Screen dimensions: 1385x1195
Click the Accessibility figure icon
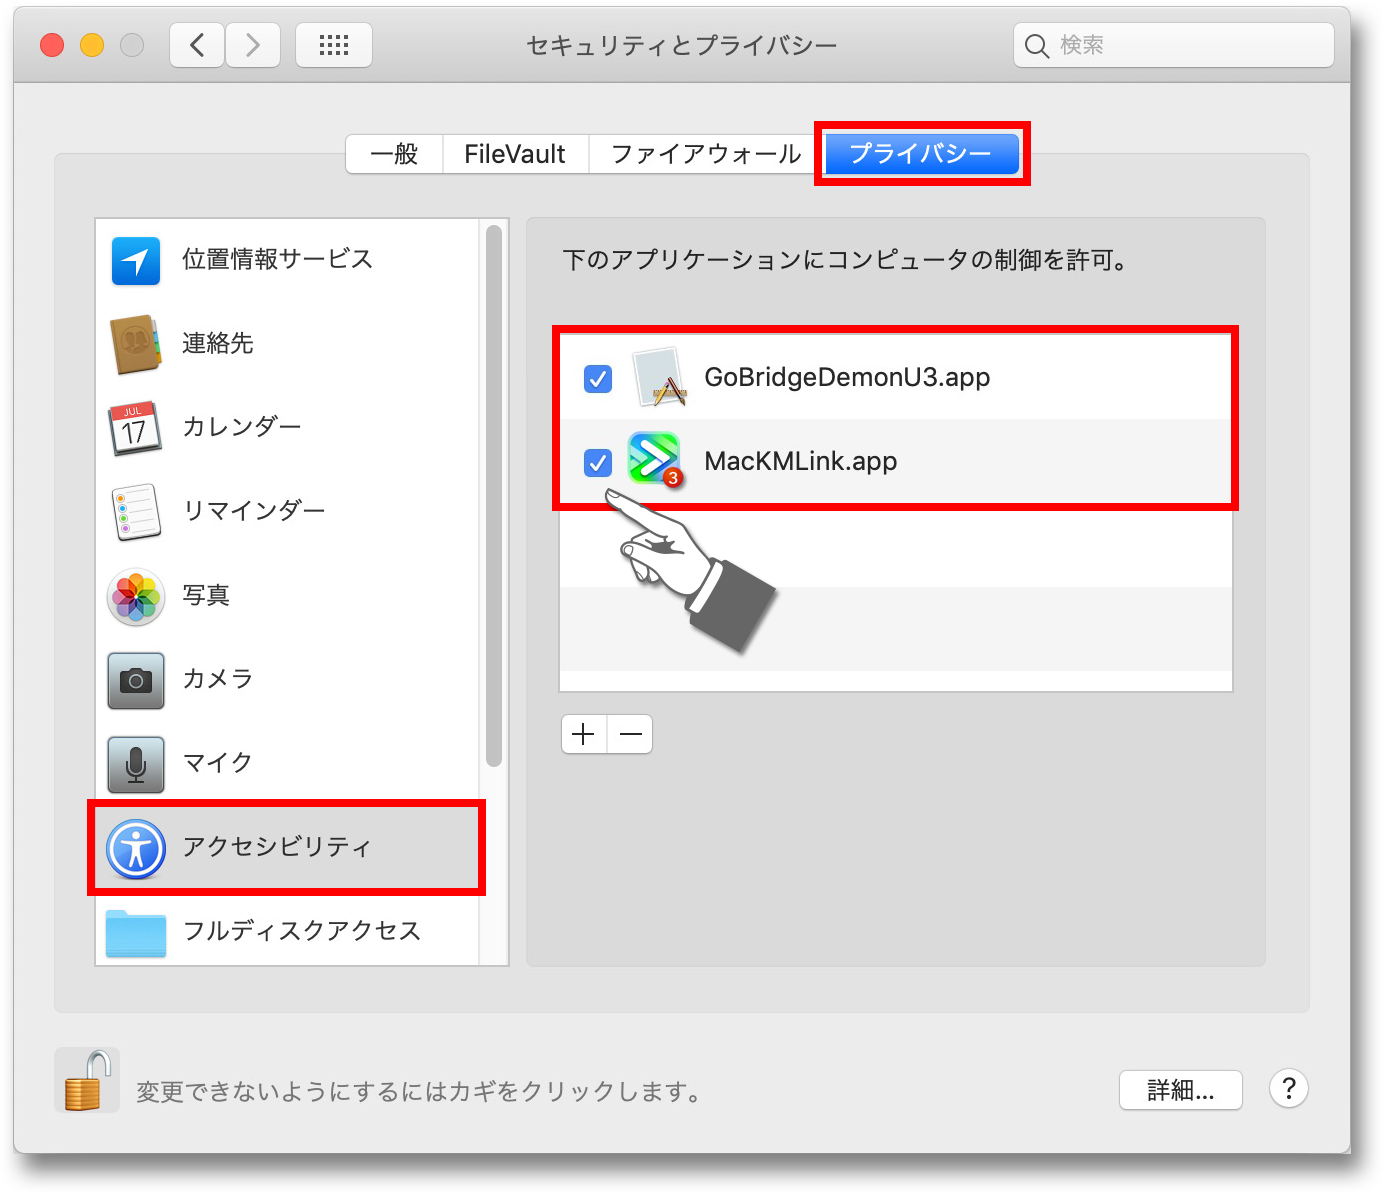point(136,849)
